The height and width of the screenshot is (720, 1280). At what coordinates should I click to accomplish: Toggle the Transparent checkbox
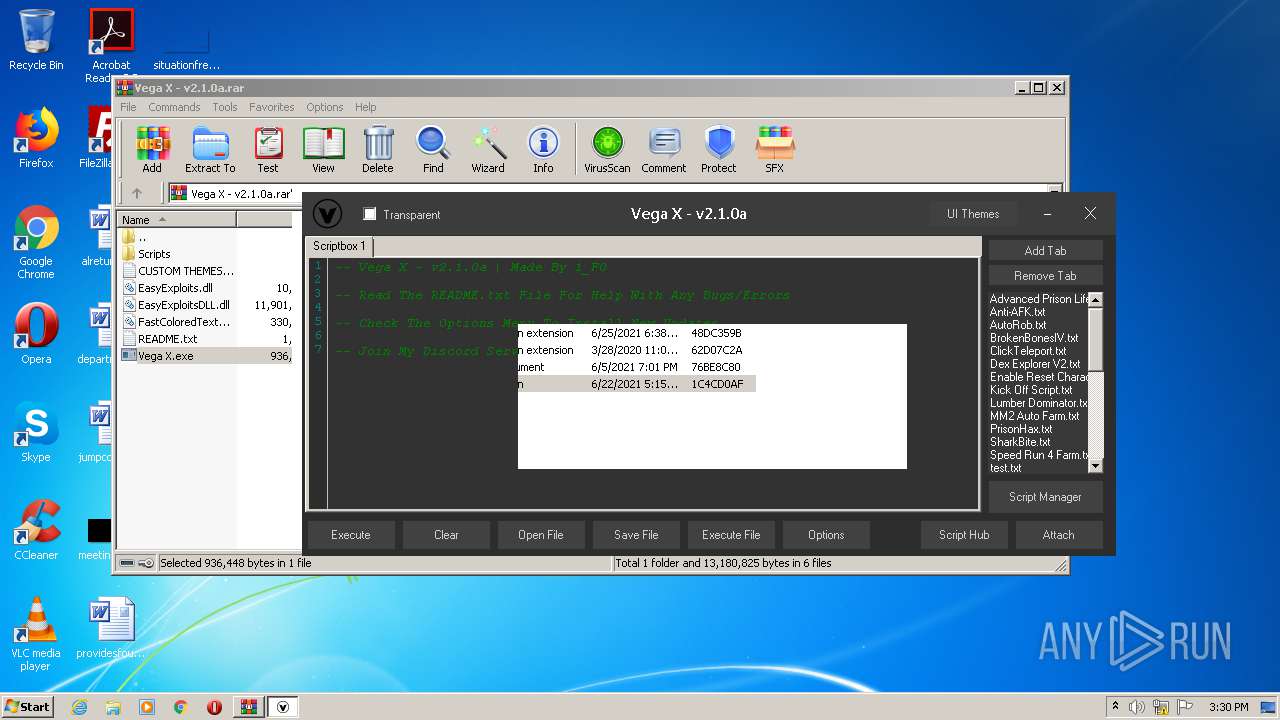pos(370,214)
